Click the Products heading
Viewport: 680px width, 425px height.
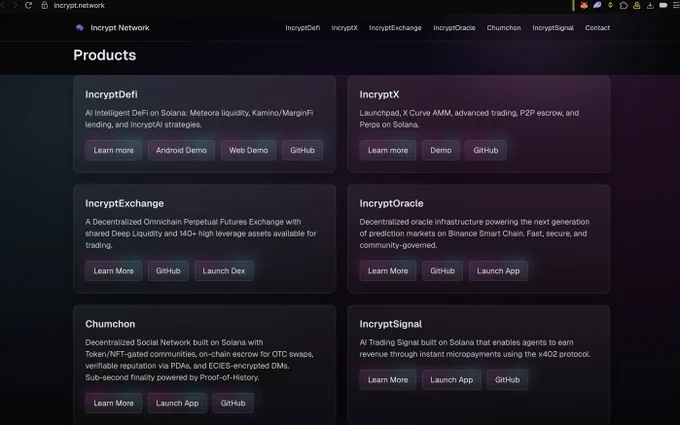click(x=105, y=55)
